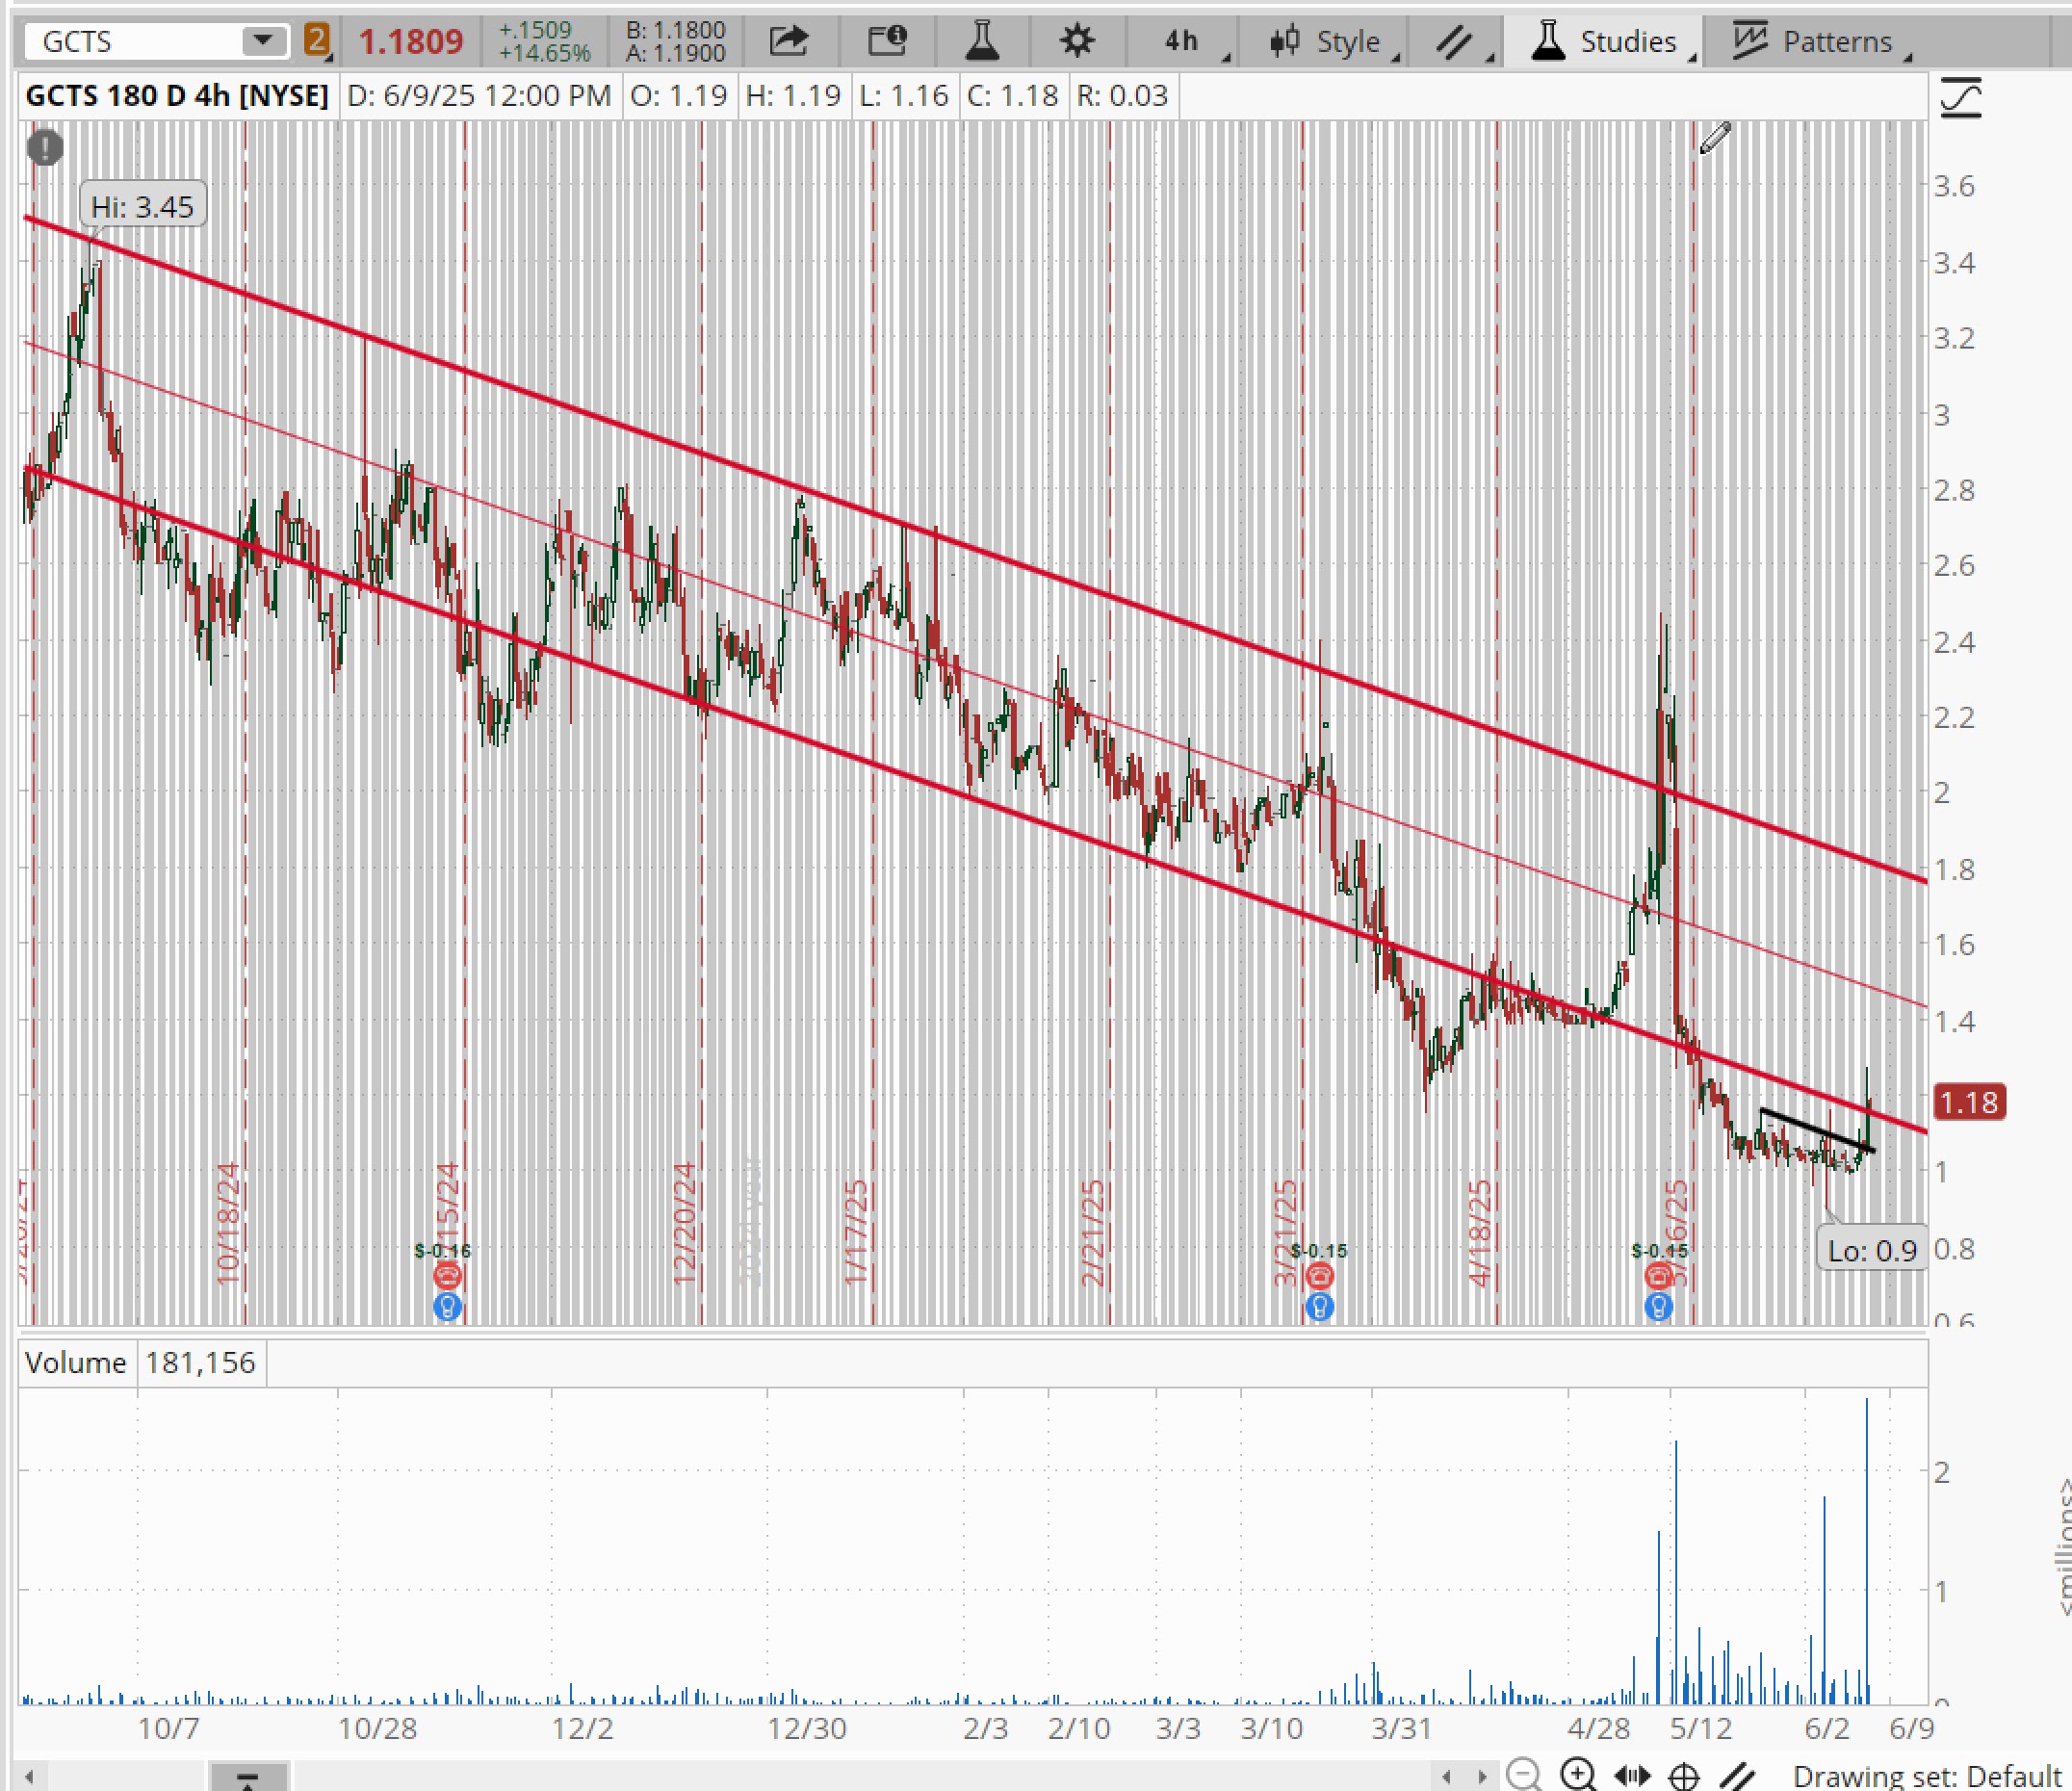2072x1791 pixels.
Task: Toggle the orange number 2 link indicator
Action: 316,41
